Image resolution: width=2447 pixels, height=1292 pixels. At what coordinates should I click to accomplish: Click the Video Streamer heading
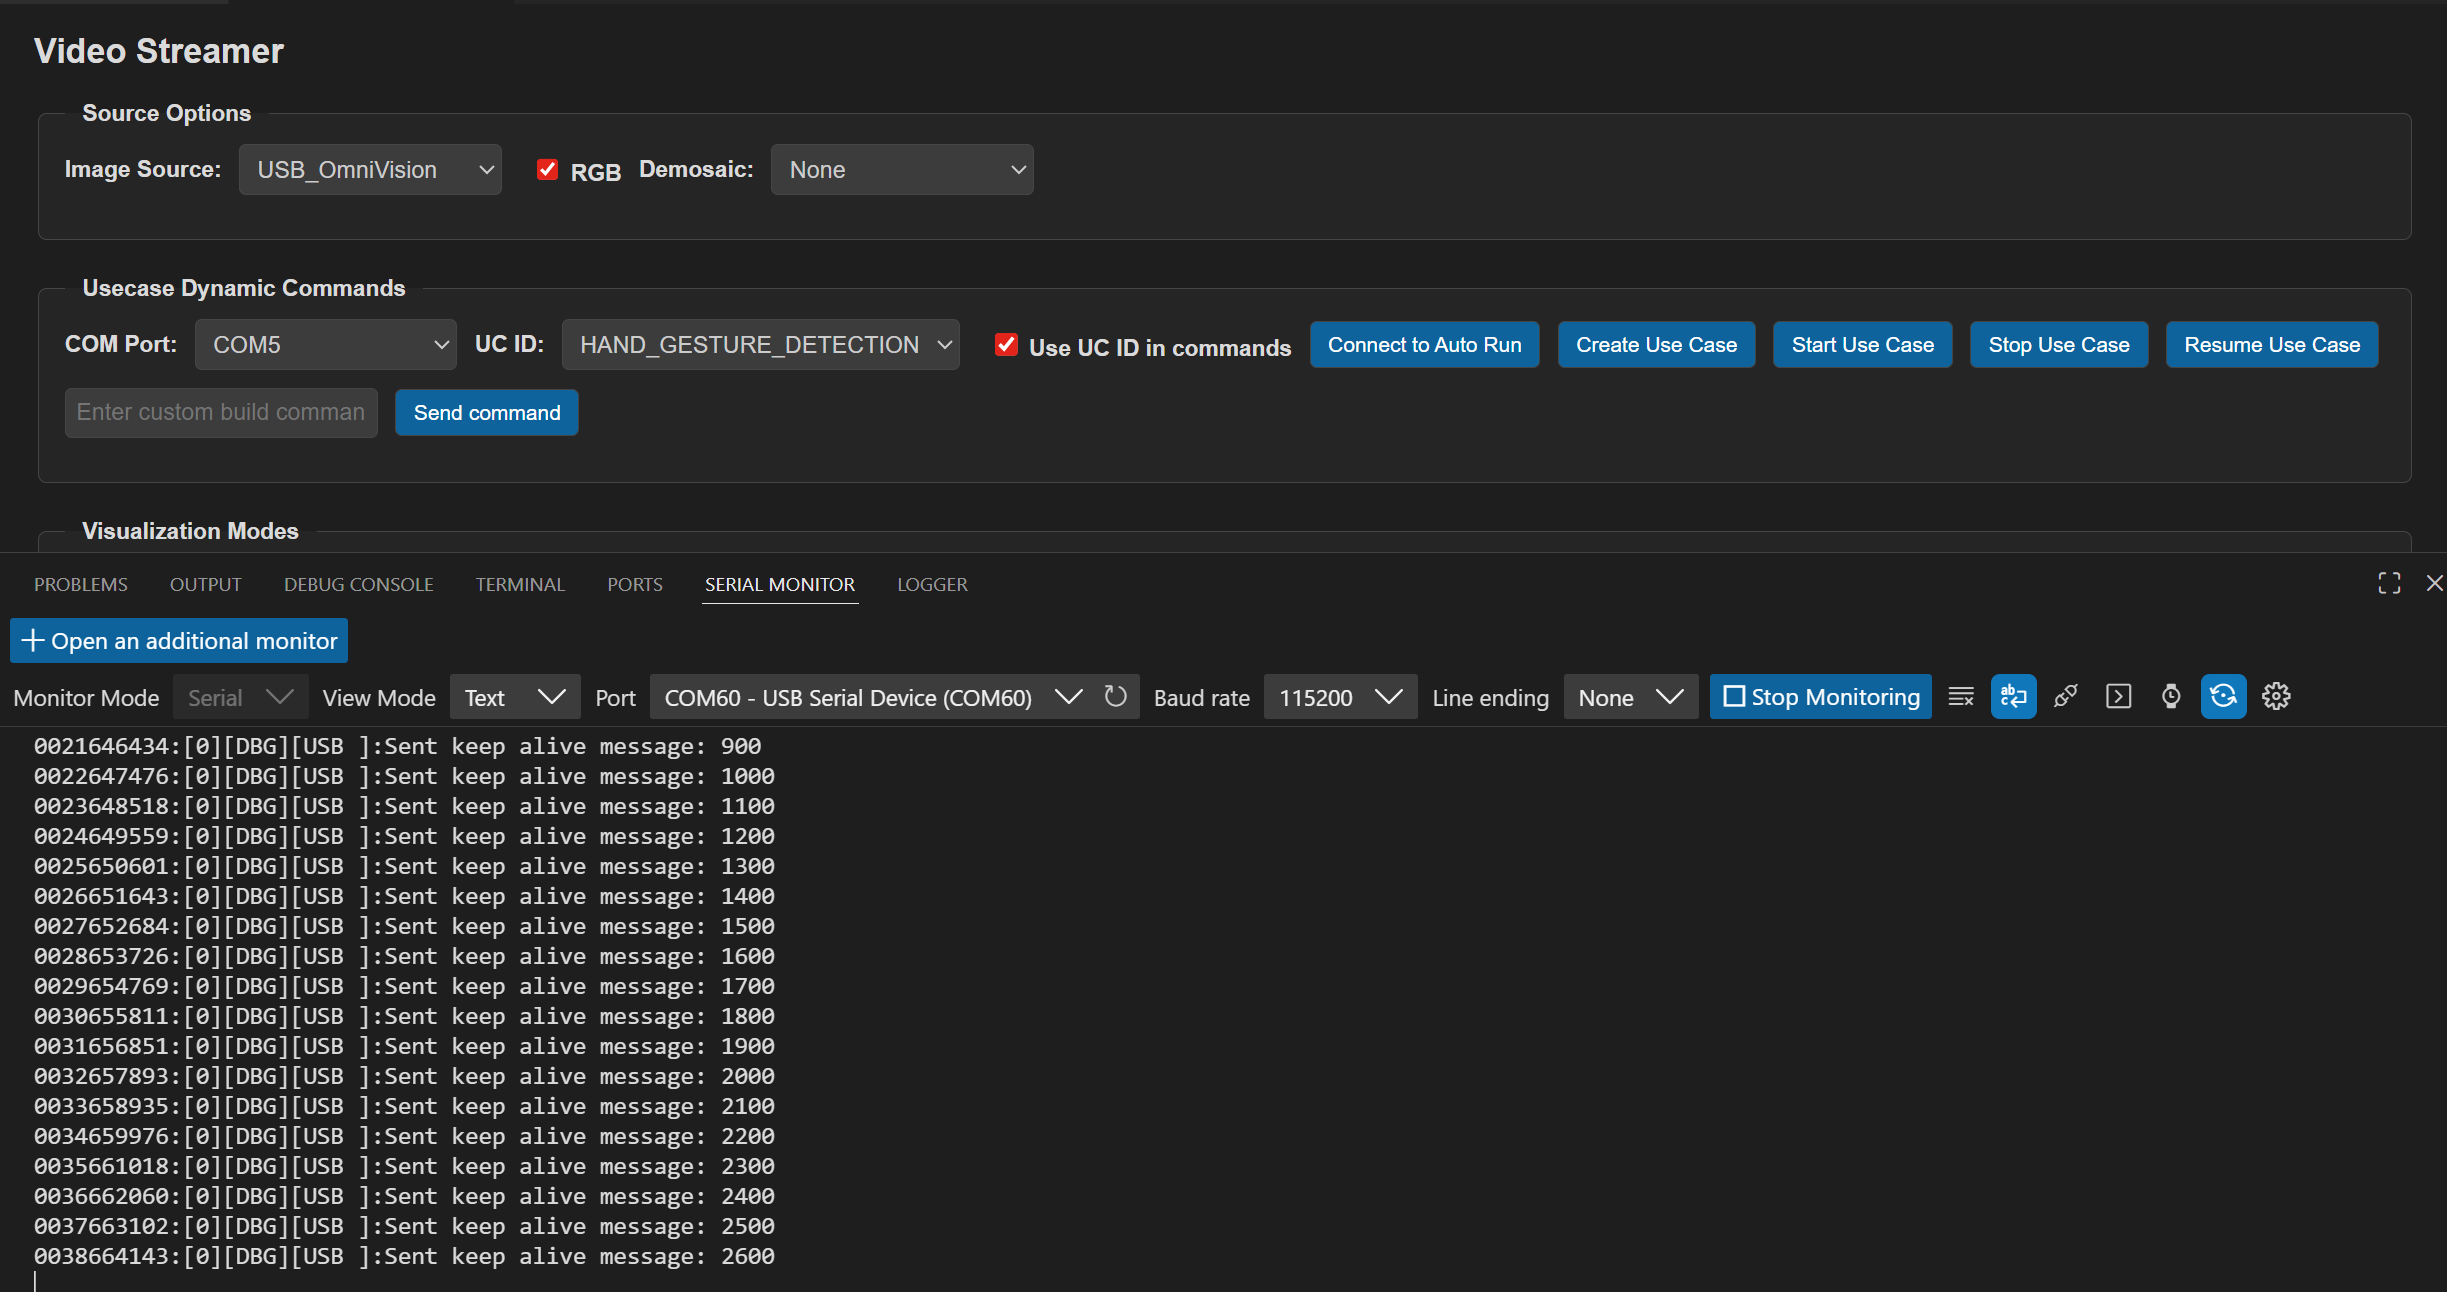159,51
